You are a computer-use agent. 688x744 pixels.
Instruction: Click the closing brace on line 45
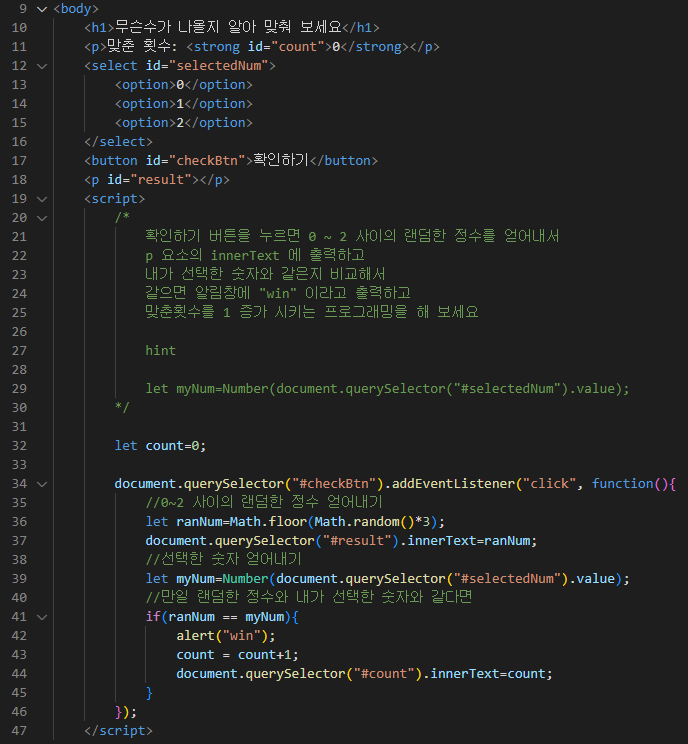(149, 693)
